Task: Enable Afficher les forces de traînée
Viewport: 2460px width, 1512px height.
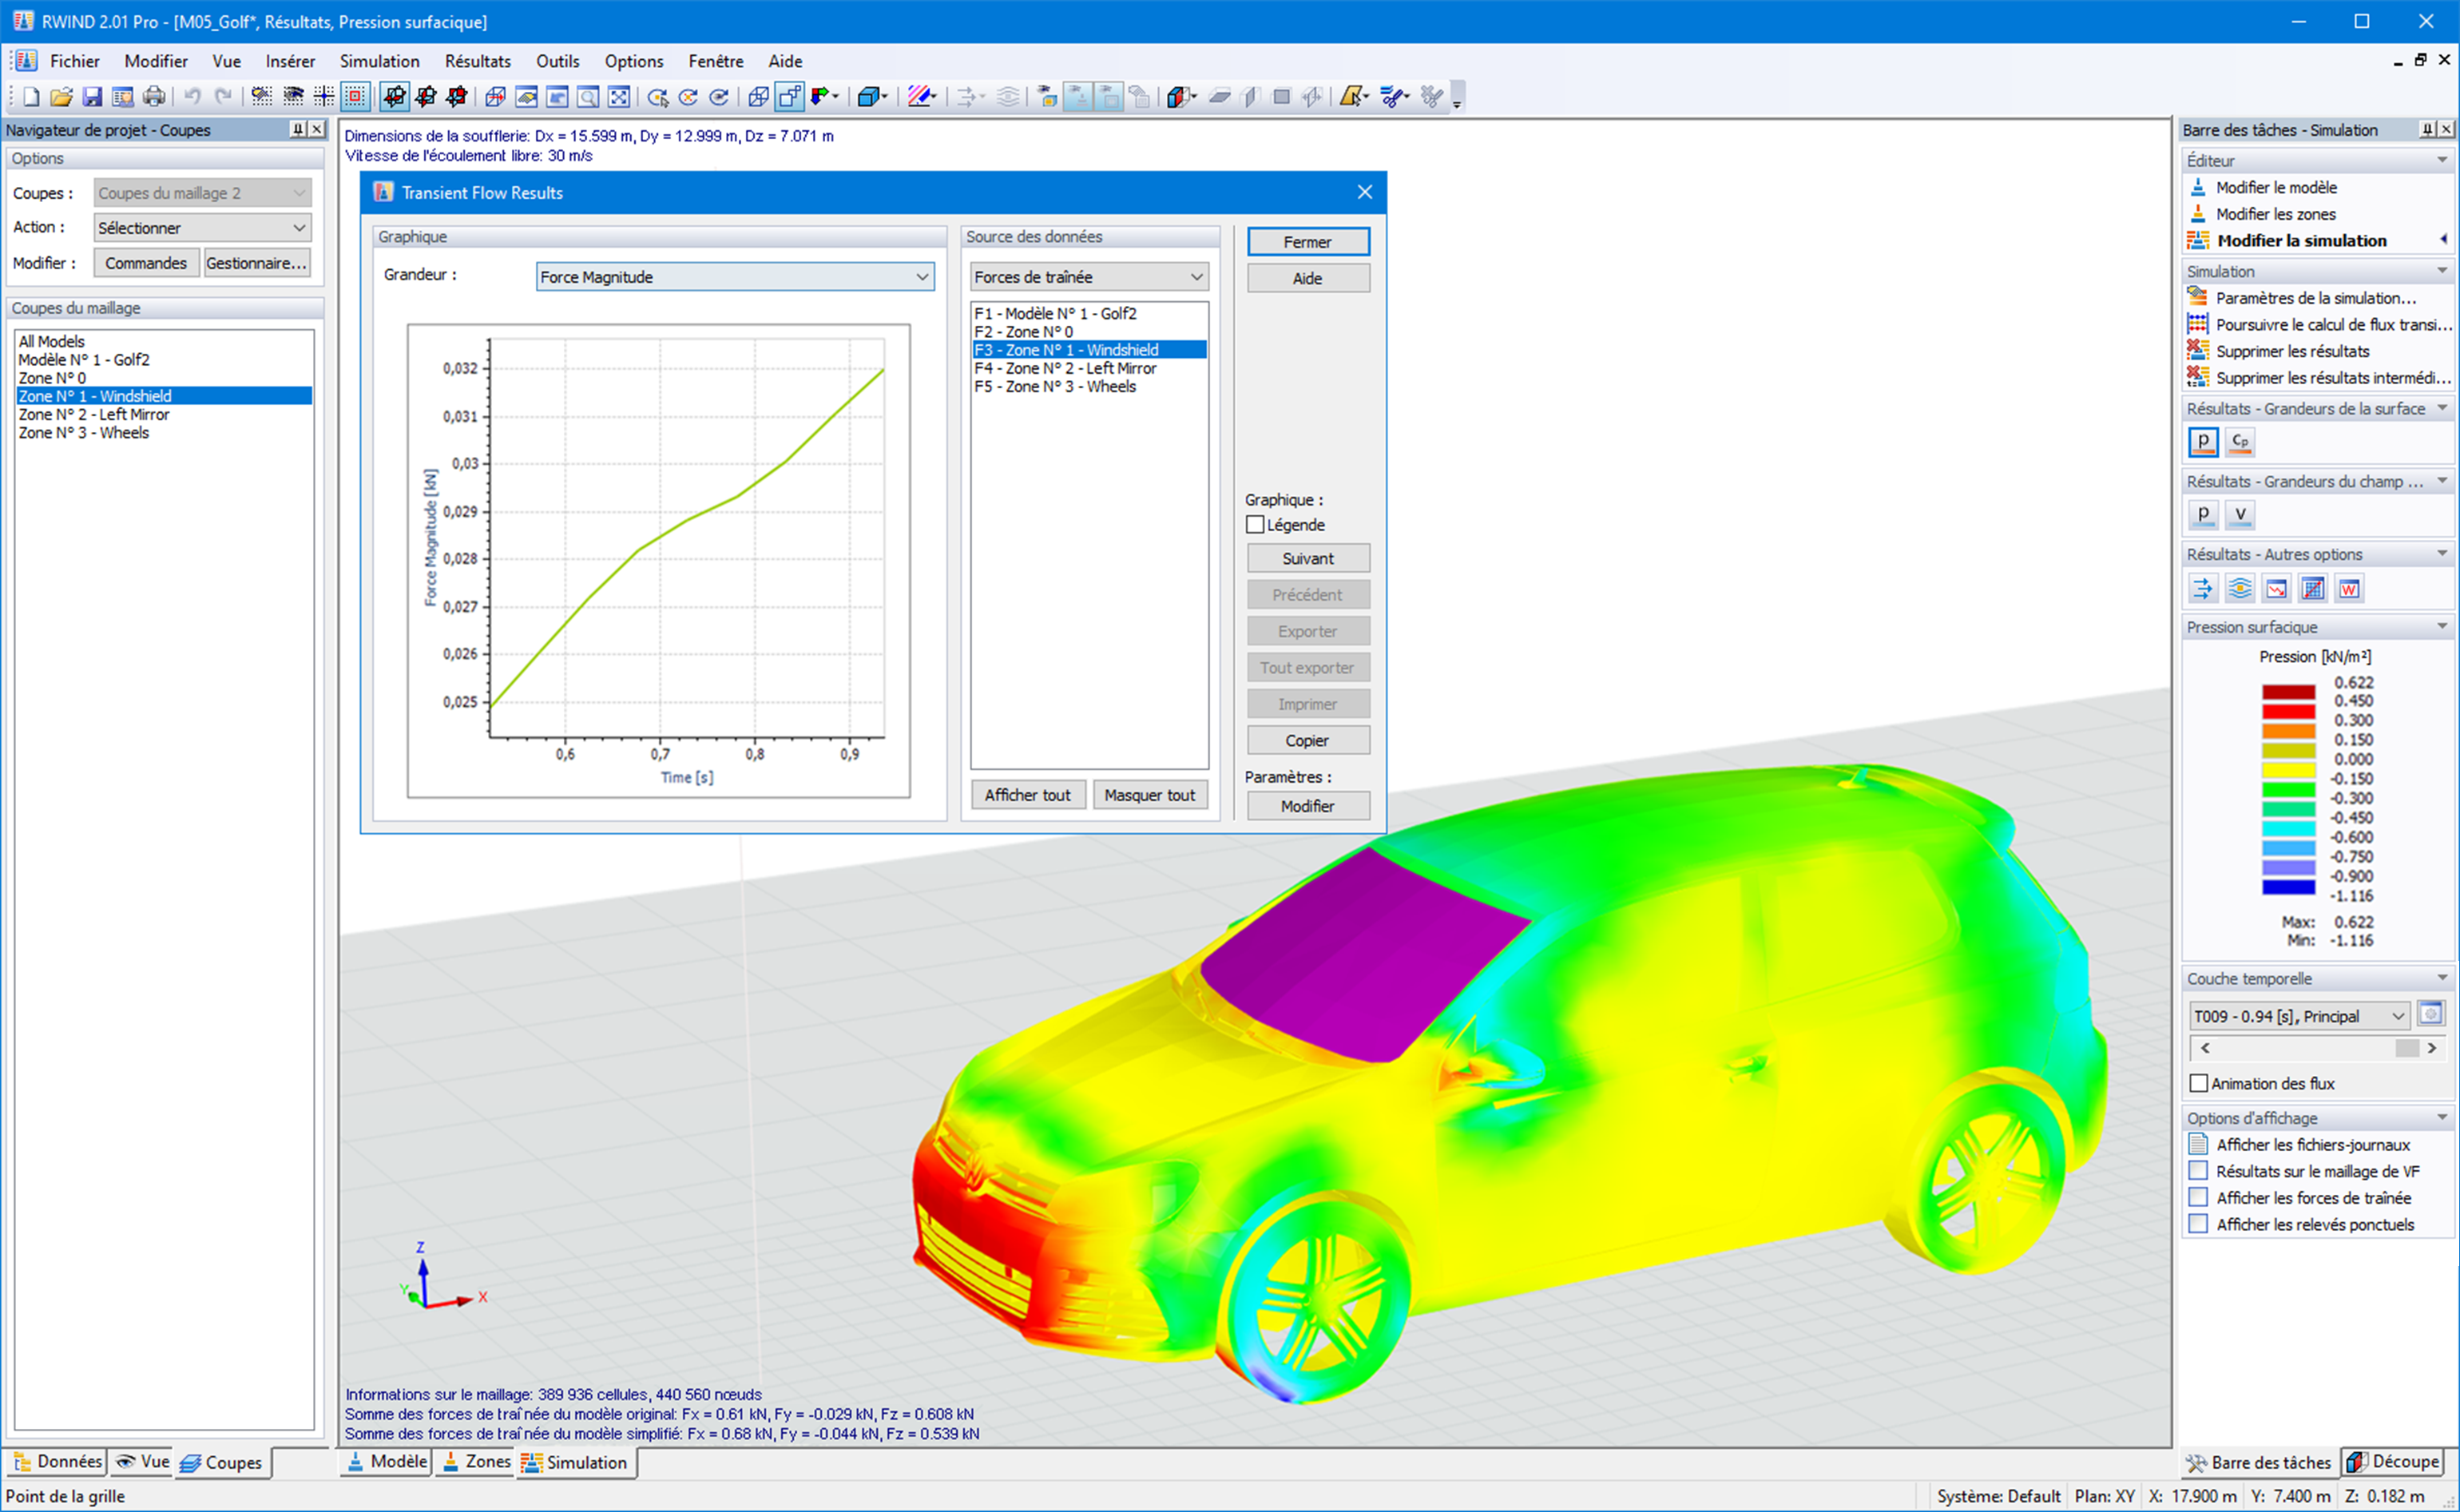Action: click(x=2198, y=1198)
